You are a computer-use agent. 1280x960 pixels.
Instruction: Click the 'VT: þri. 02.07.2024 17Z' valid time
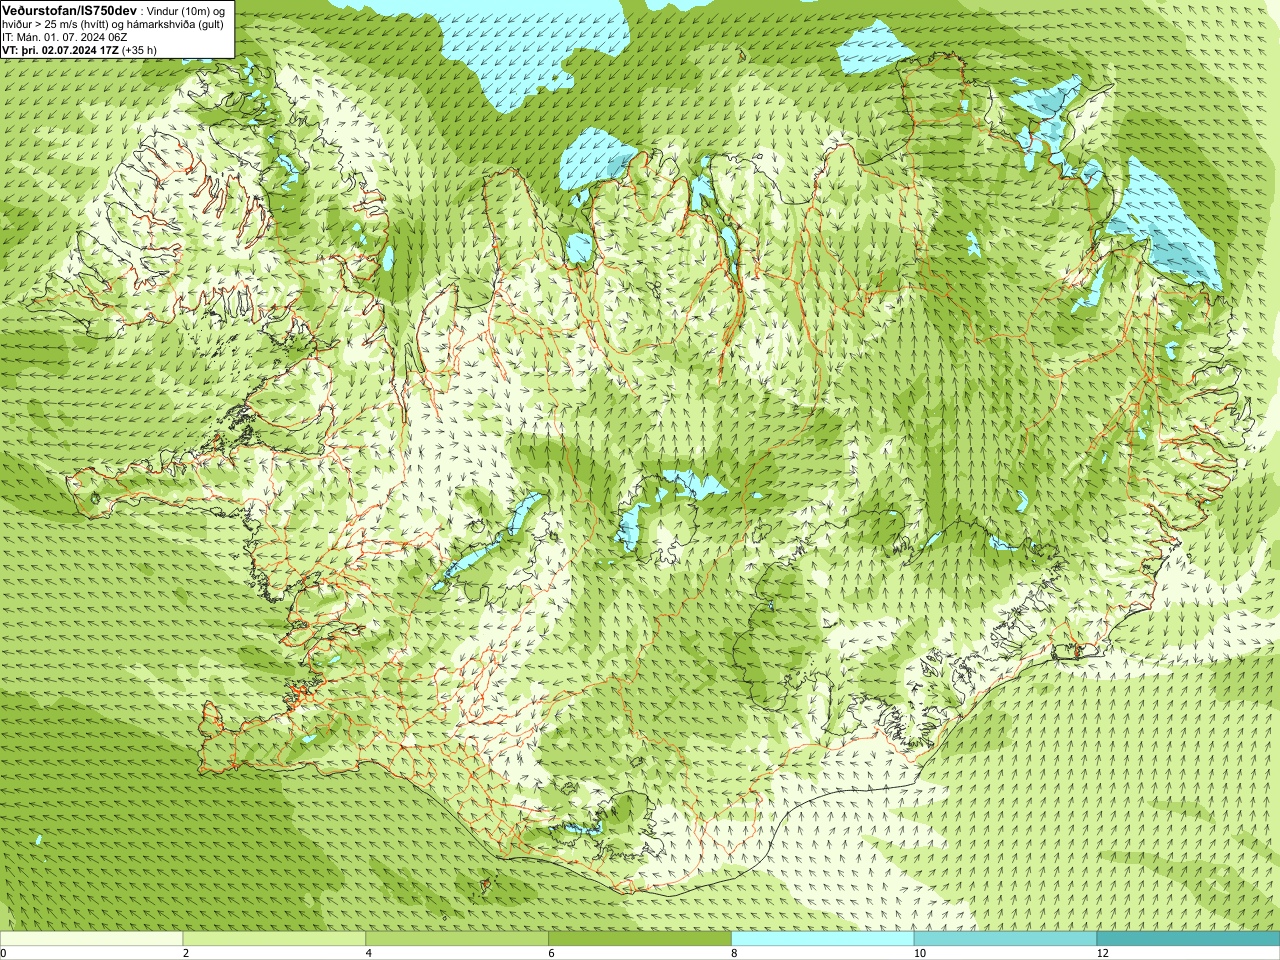click(x=58, y=50)
